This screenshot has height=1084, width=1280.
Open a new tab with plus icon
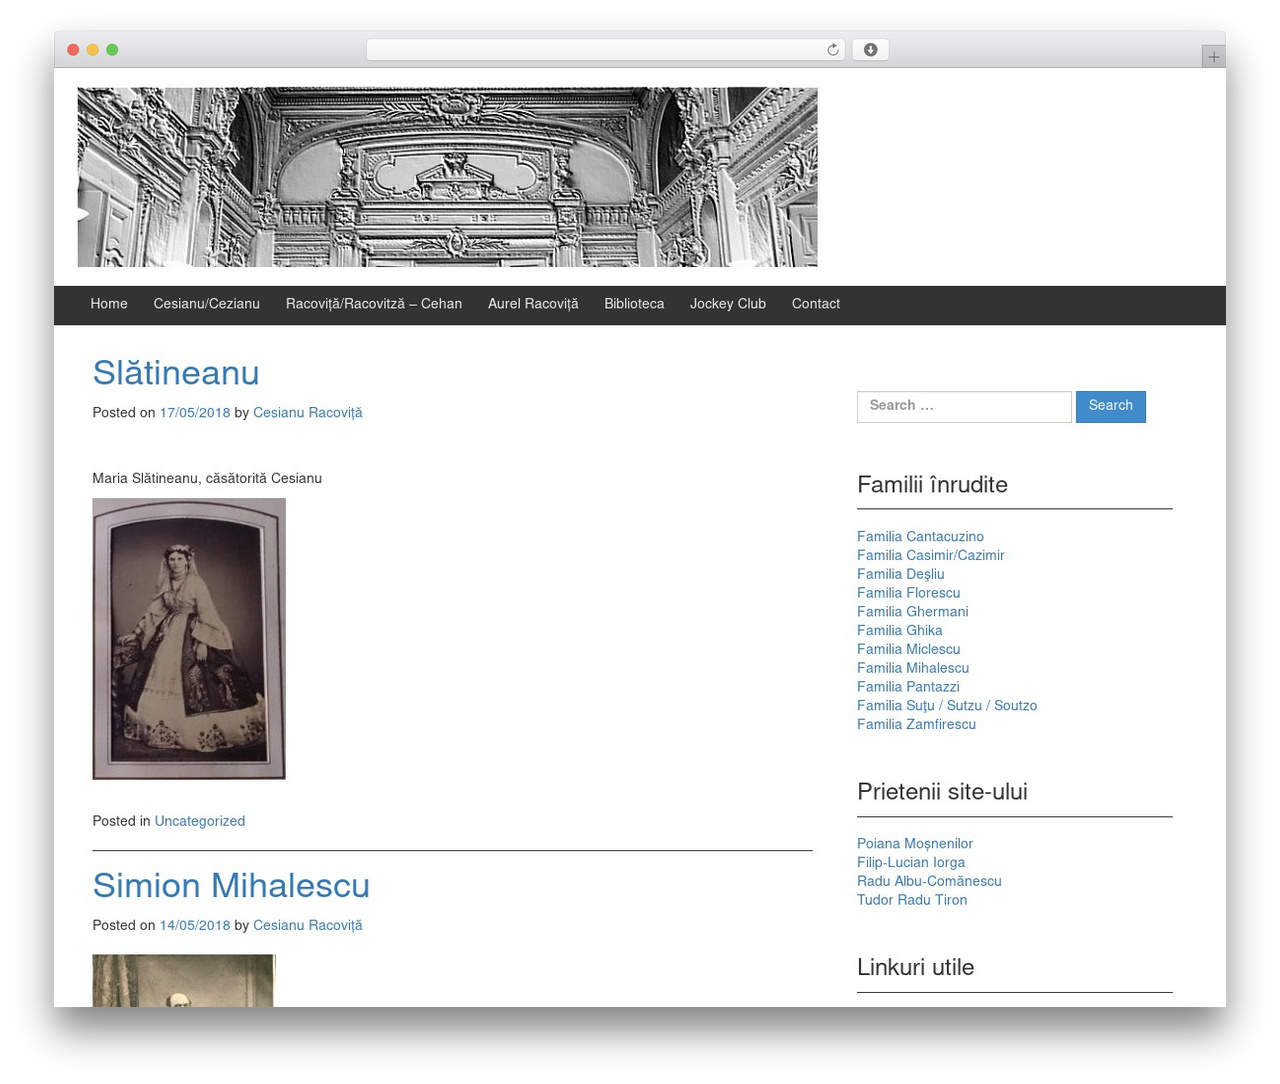tap(1213, 57)
